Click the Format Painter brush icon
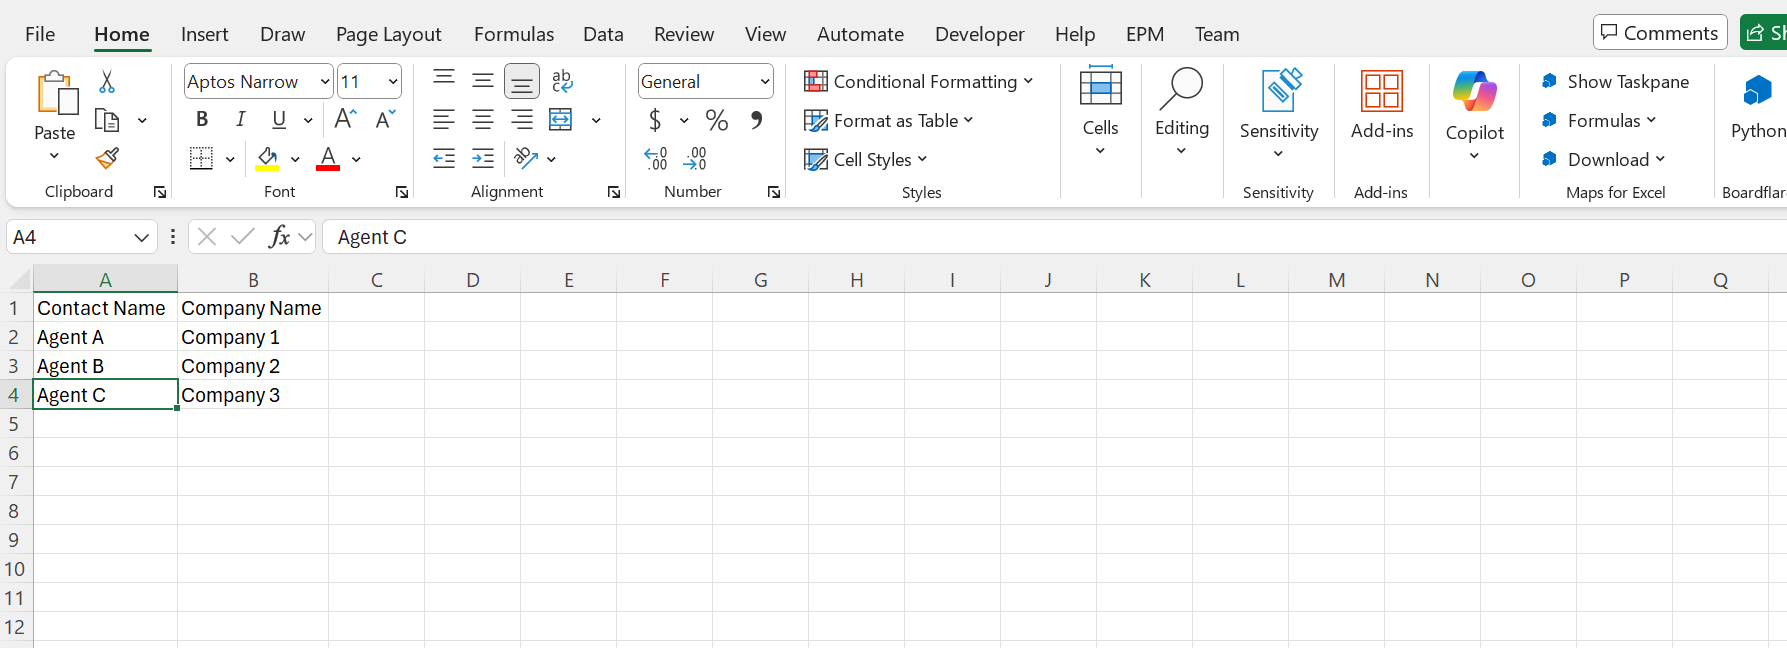1787x648 pixels. [107, 158]
